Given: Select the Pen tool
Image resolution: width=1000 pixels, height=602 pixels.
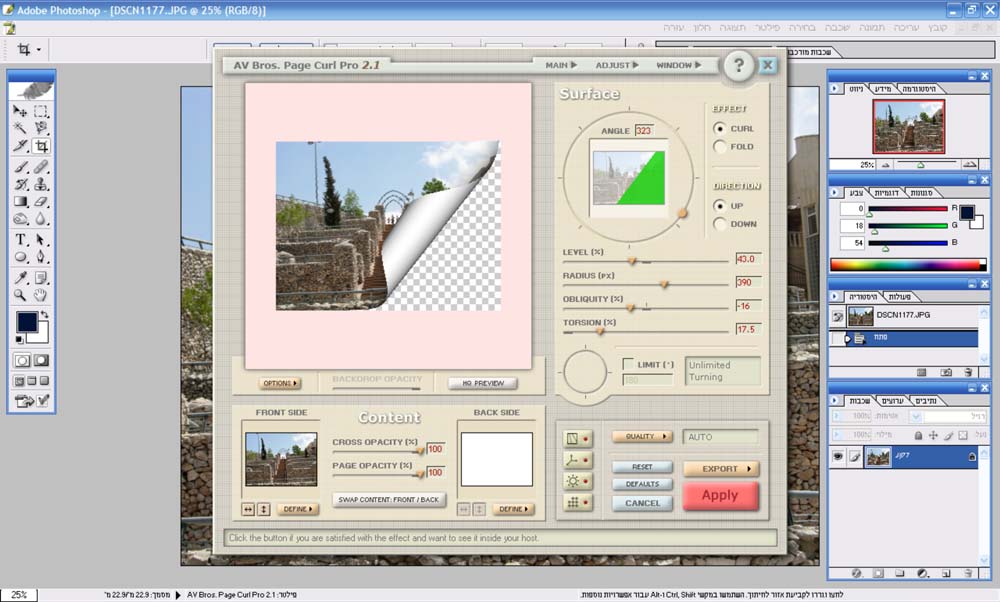Looking at the screenshot, I should pos(41,257).
